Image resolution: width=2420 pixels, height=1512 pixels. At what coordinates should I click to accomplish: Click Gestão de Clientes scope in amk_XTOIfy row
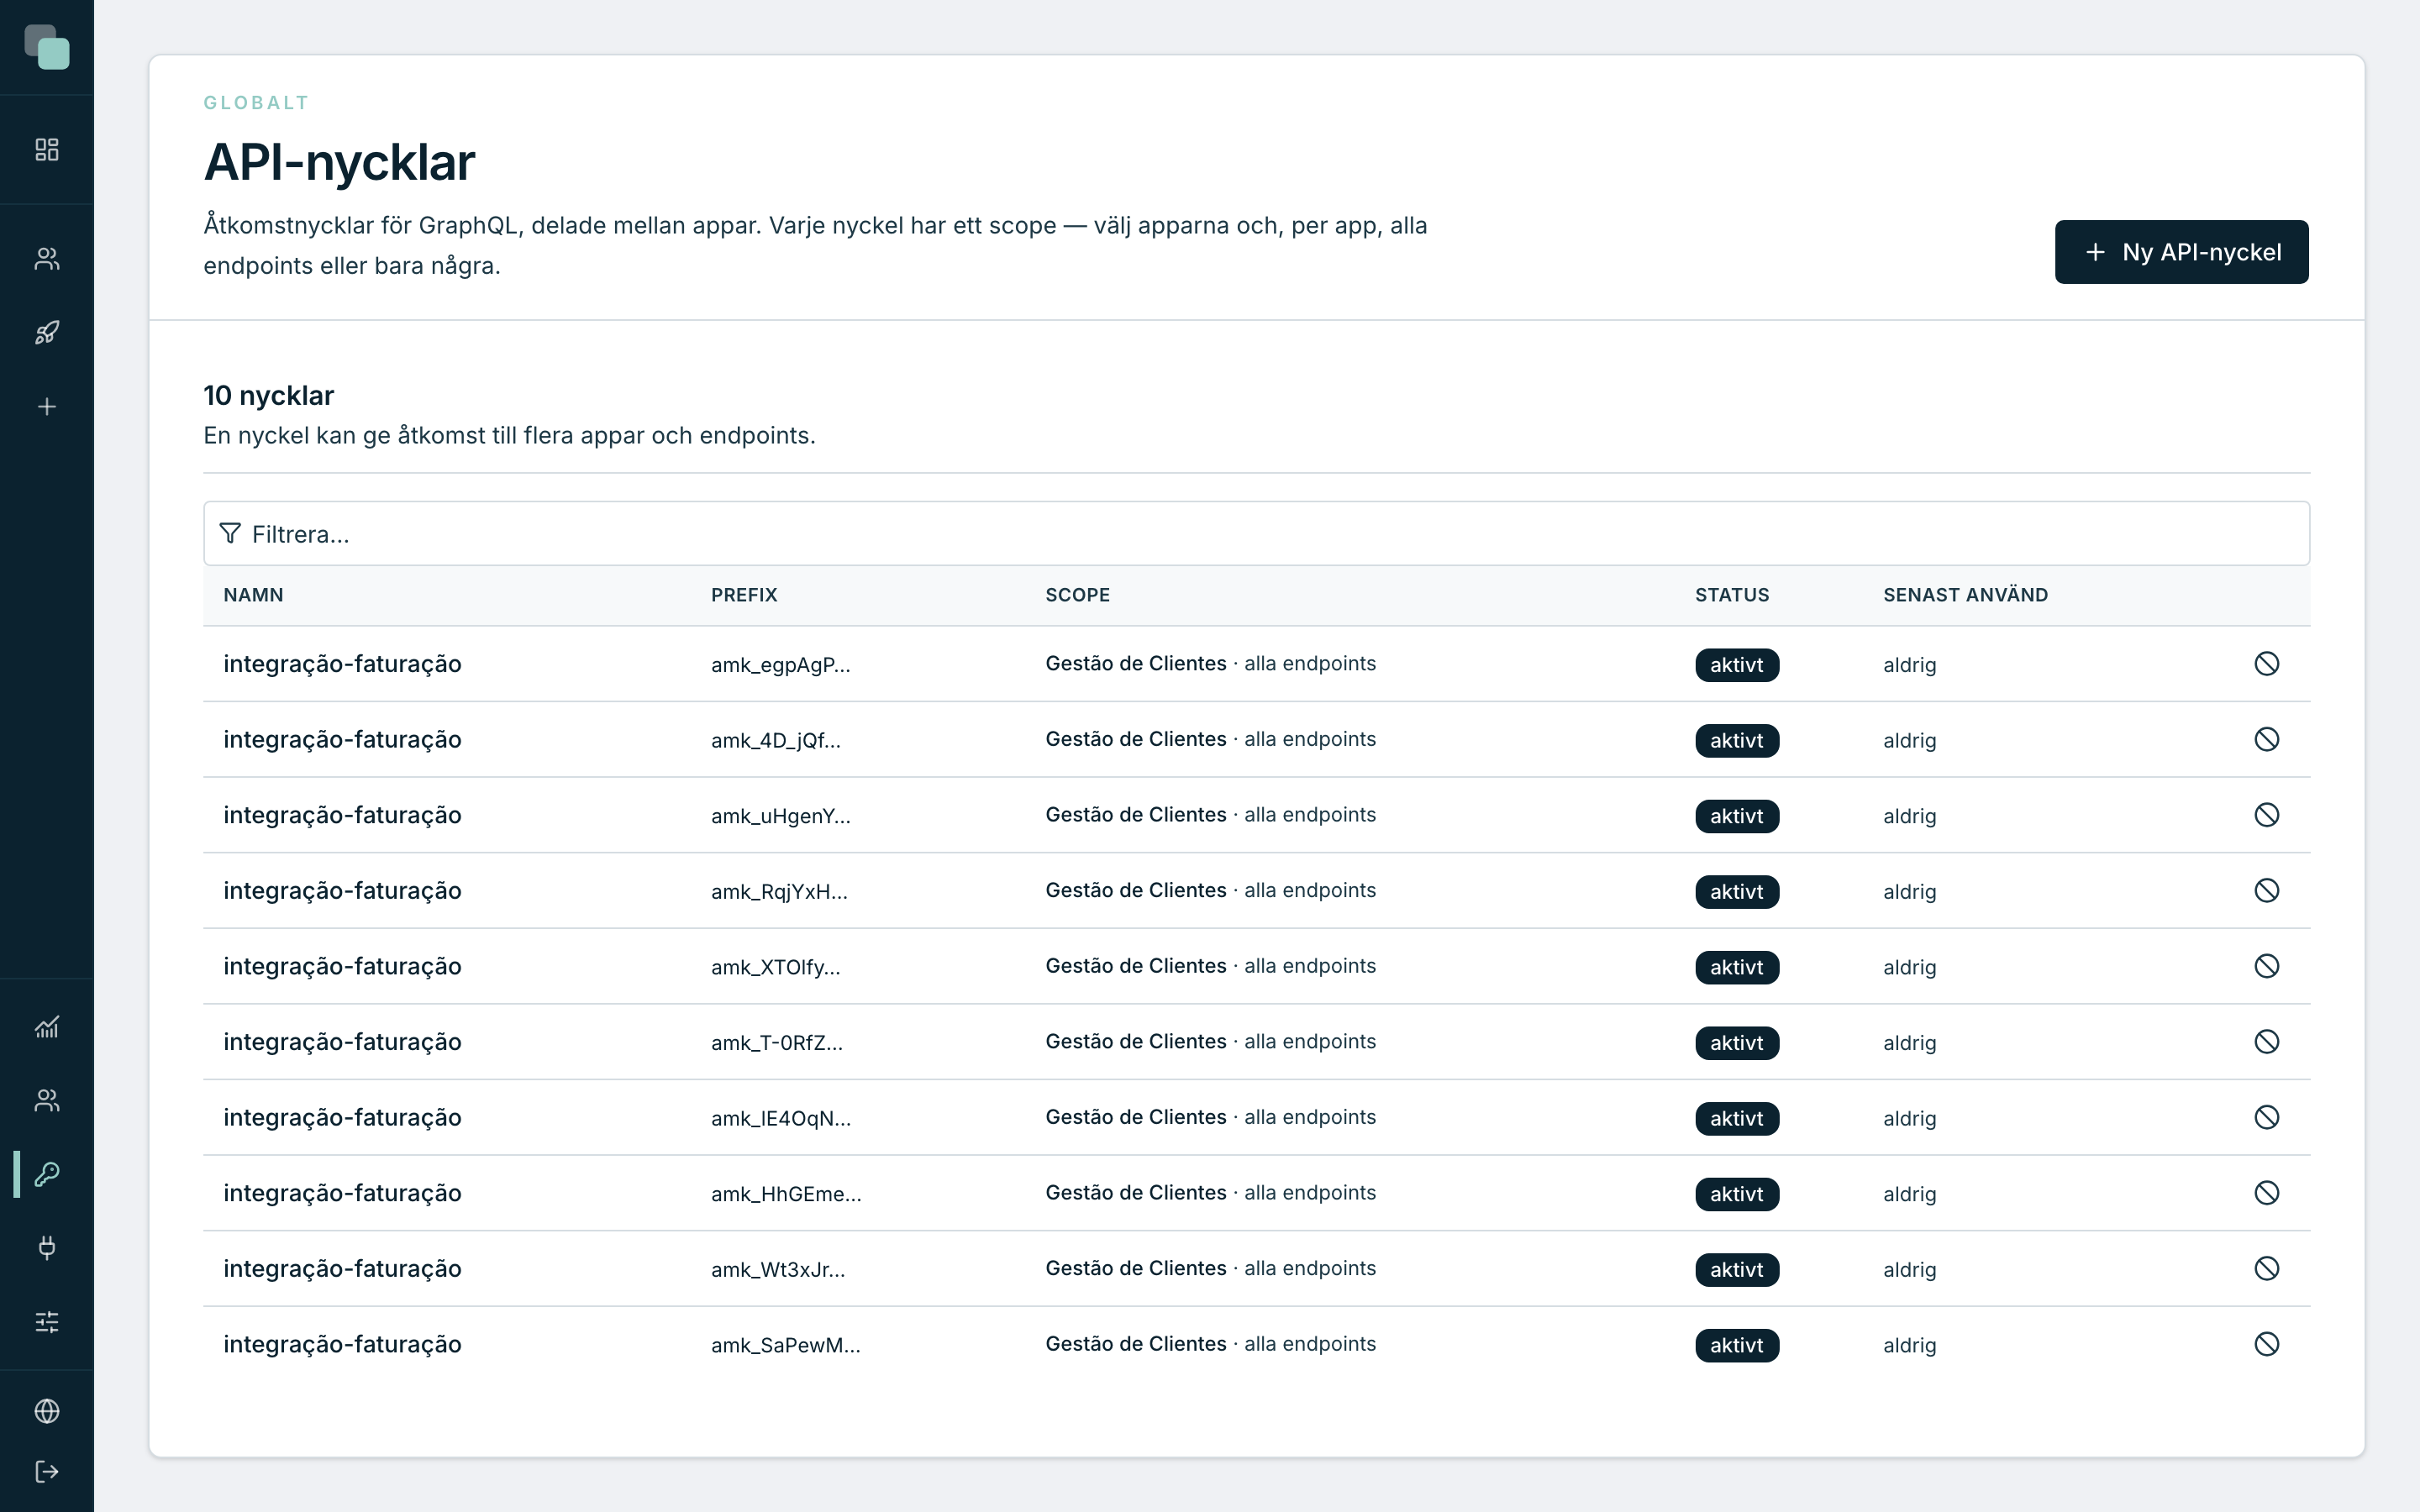1135,966
